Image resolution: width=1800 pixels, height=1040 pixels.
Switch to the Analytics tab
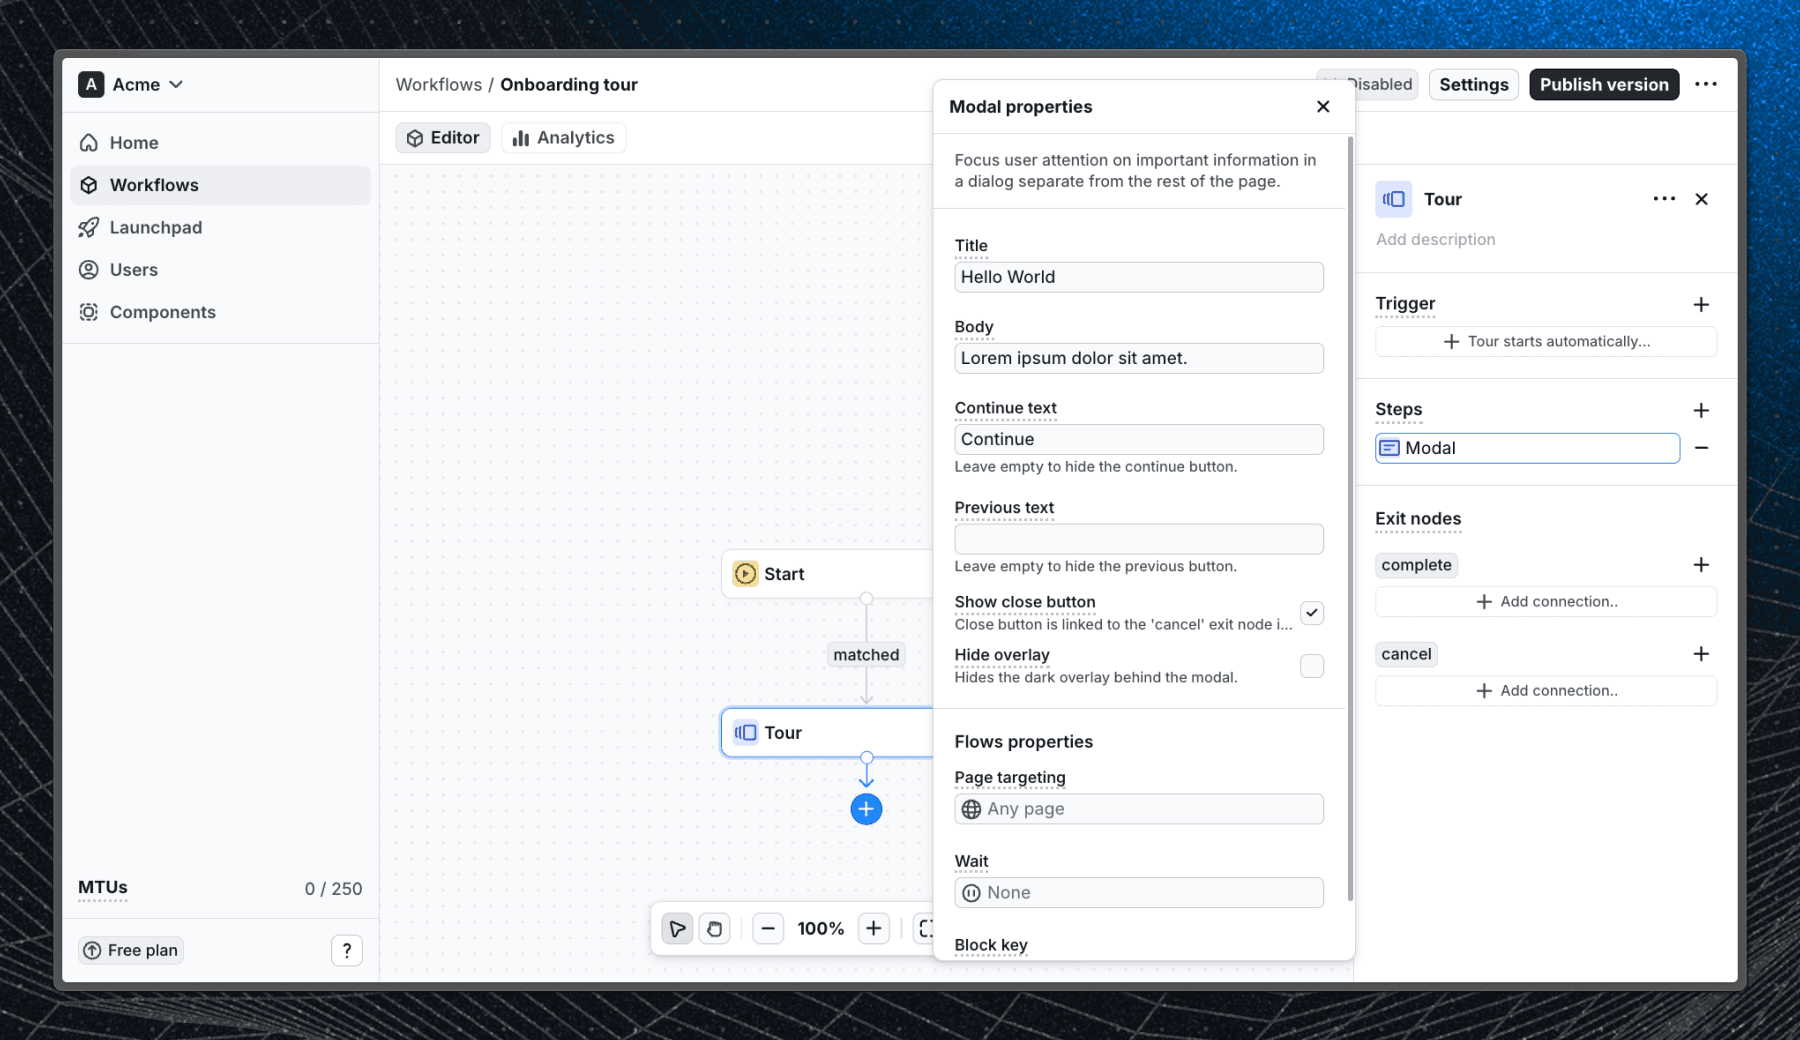tap(563, 137)
